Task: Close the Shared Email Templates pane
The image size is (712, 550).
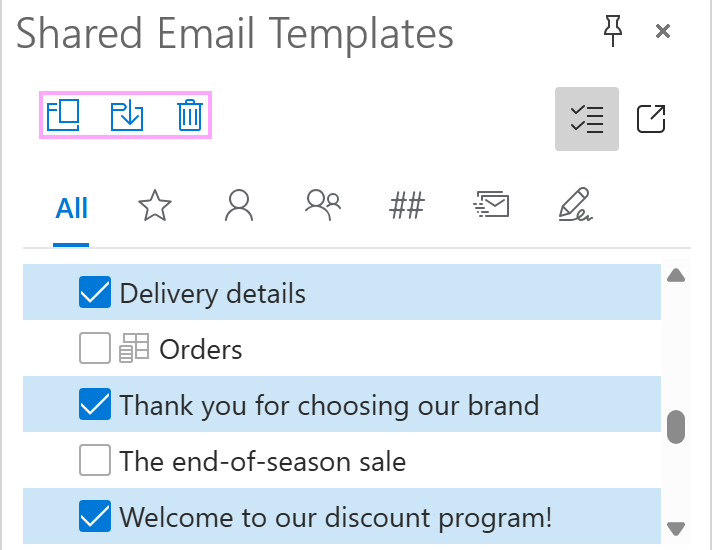Action: tap(662, 31)
